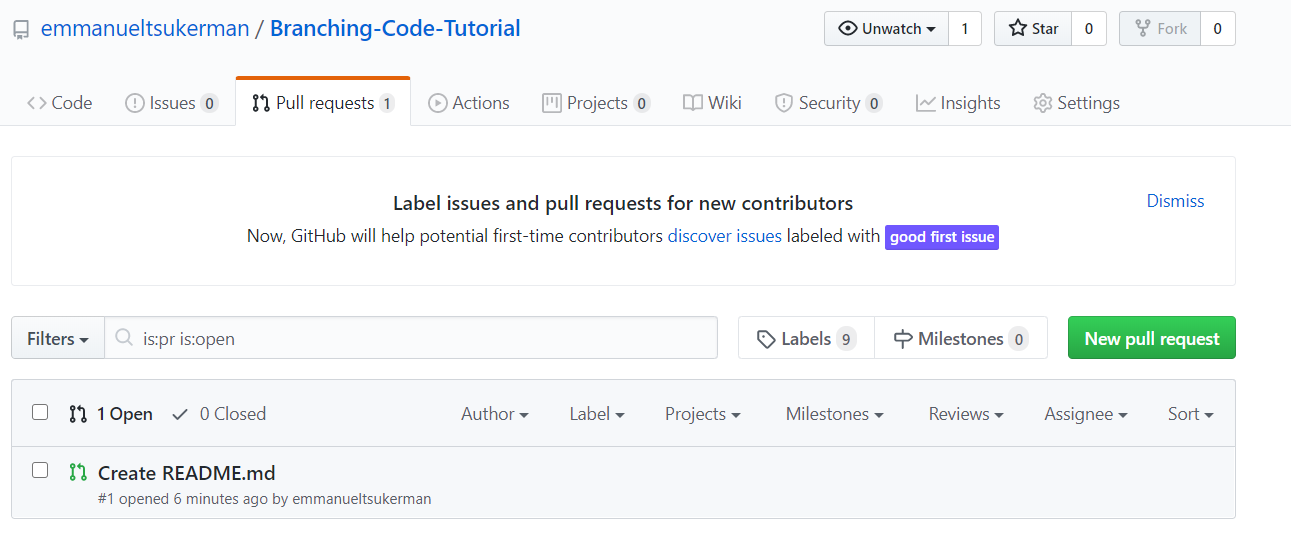Screen dimensions: 1291x549
Task: Open the Milestones 0 page
Action: point(961,338)
